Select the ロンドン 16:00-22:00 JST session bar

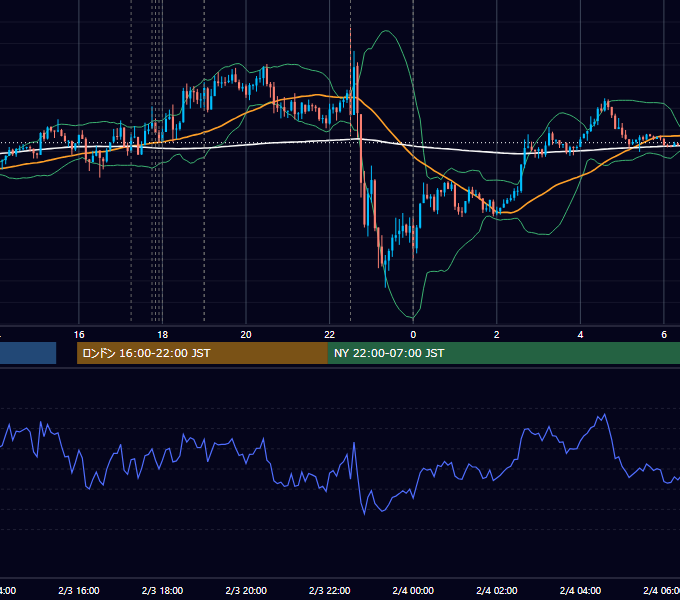pos(202,353)
